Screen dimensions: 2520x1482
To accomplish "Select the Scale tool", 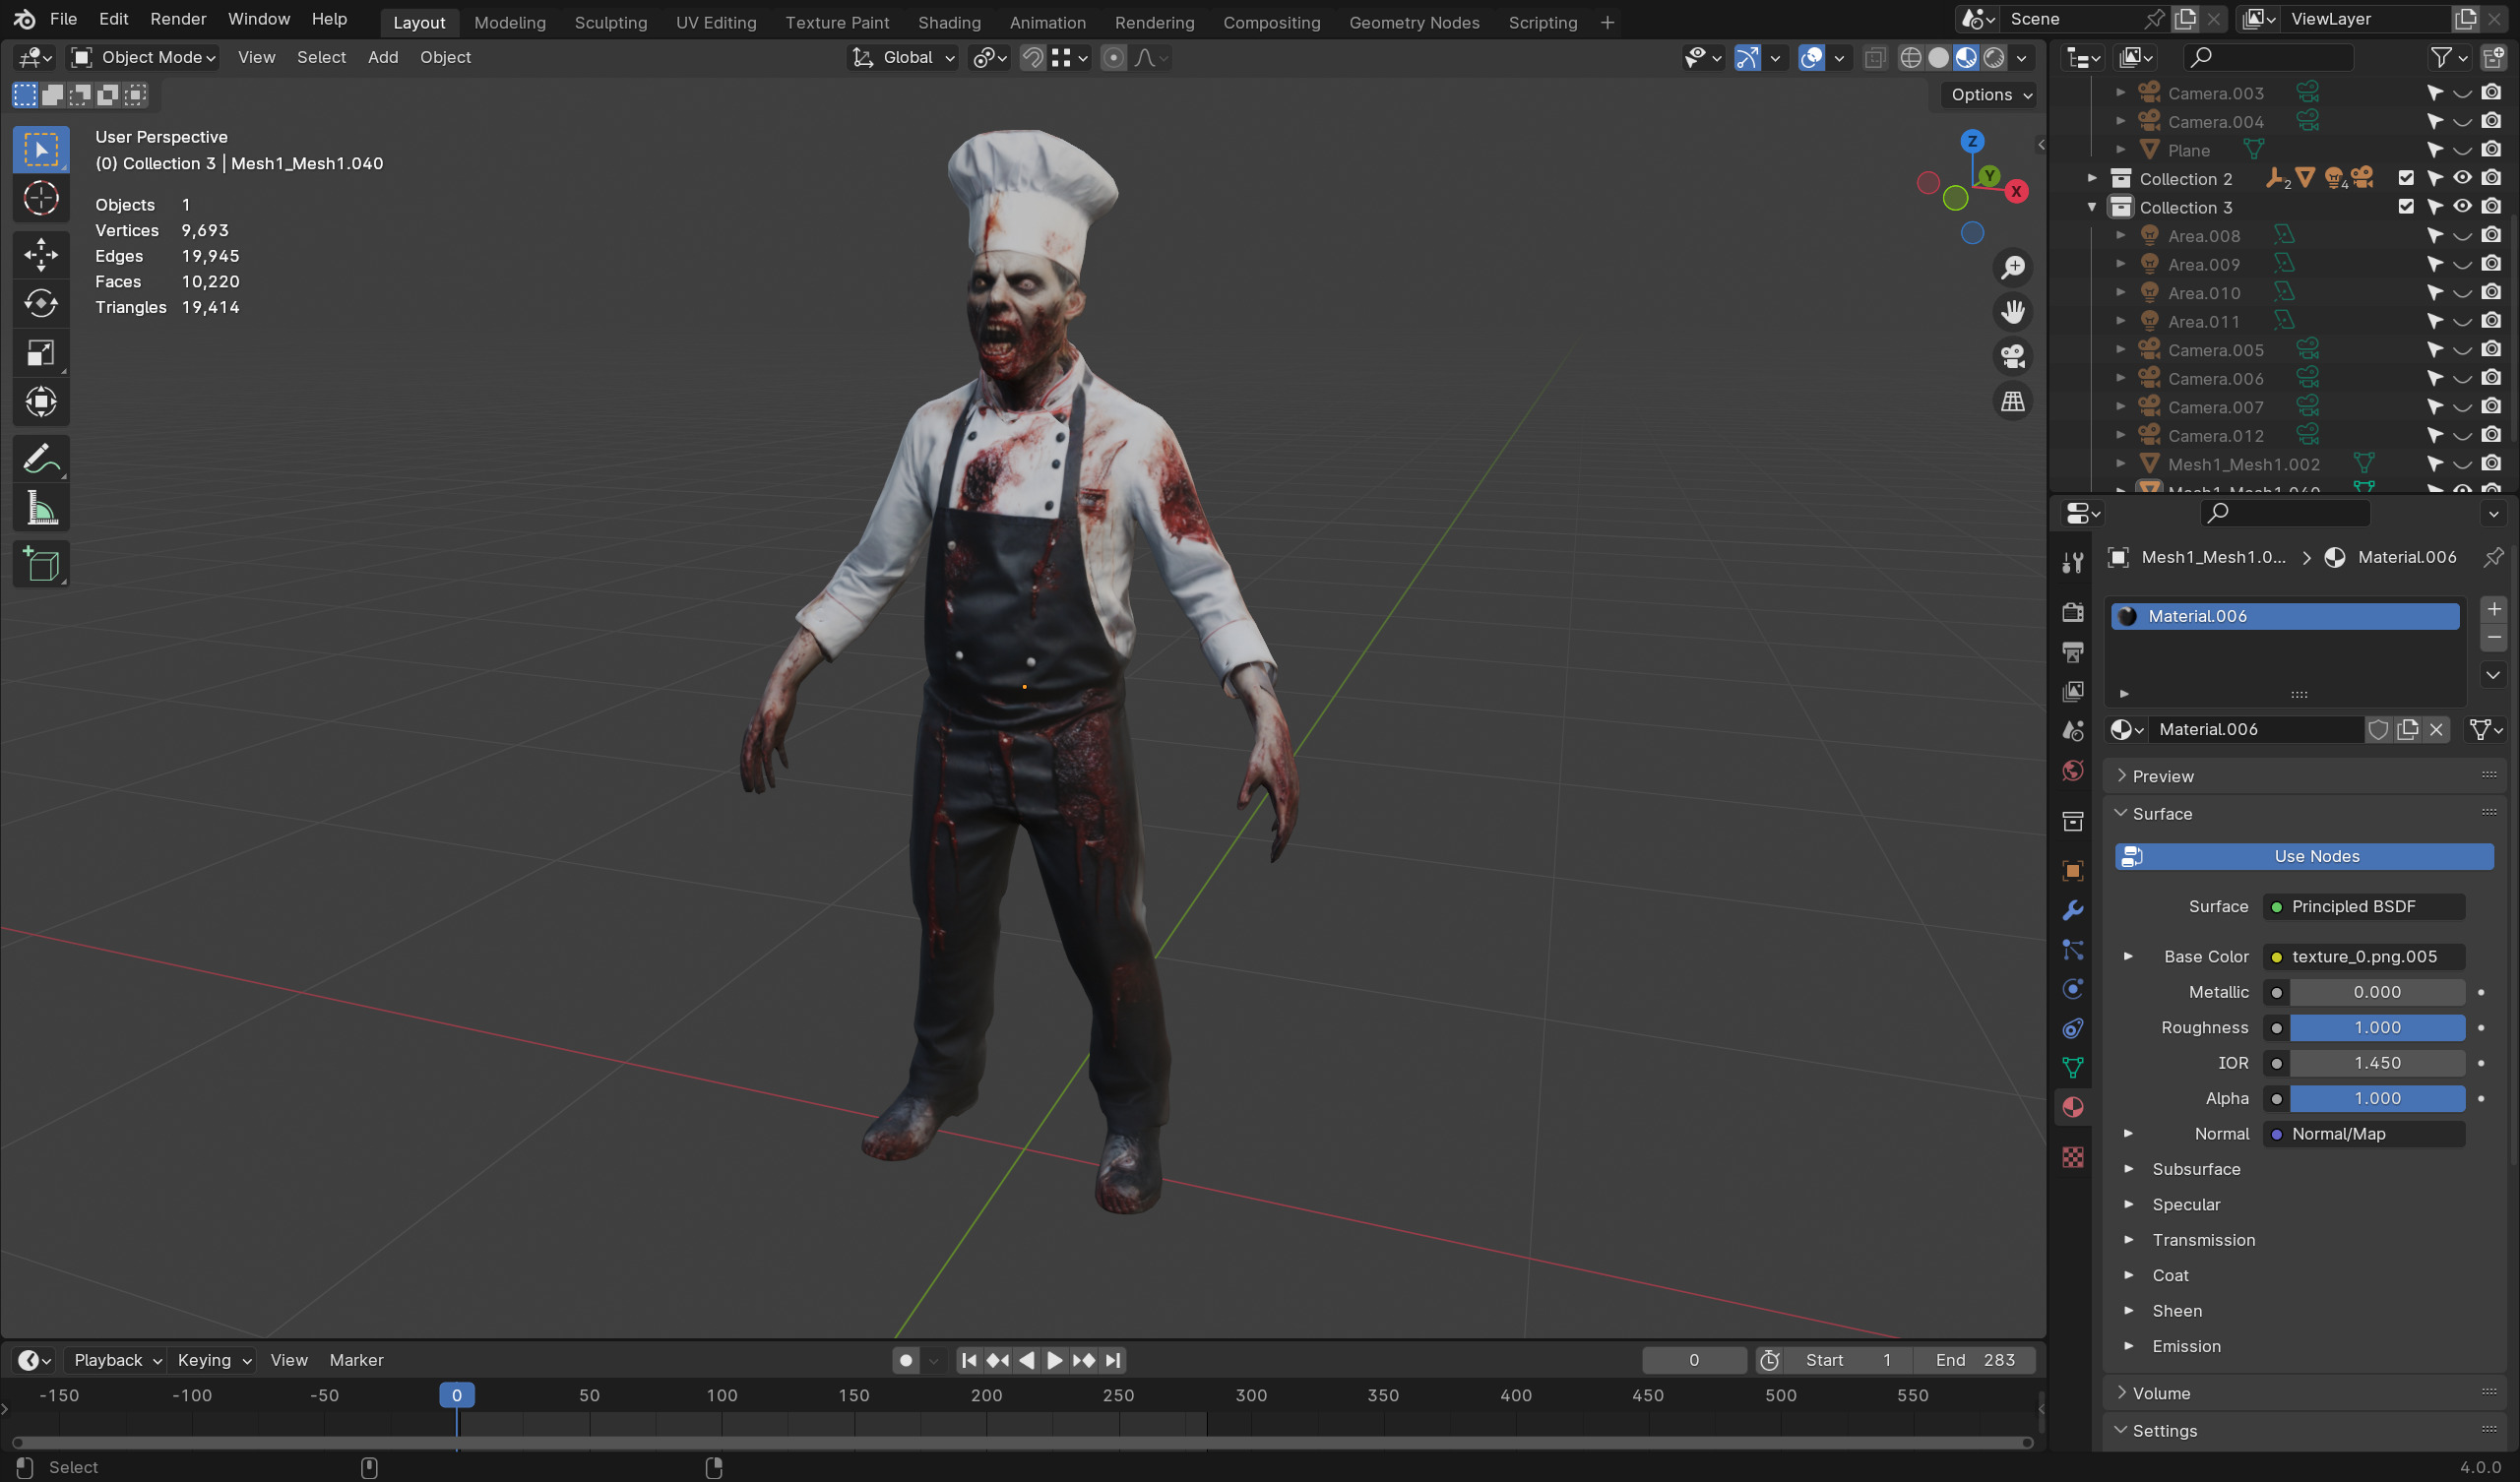I will point(41,353).
